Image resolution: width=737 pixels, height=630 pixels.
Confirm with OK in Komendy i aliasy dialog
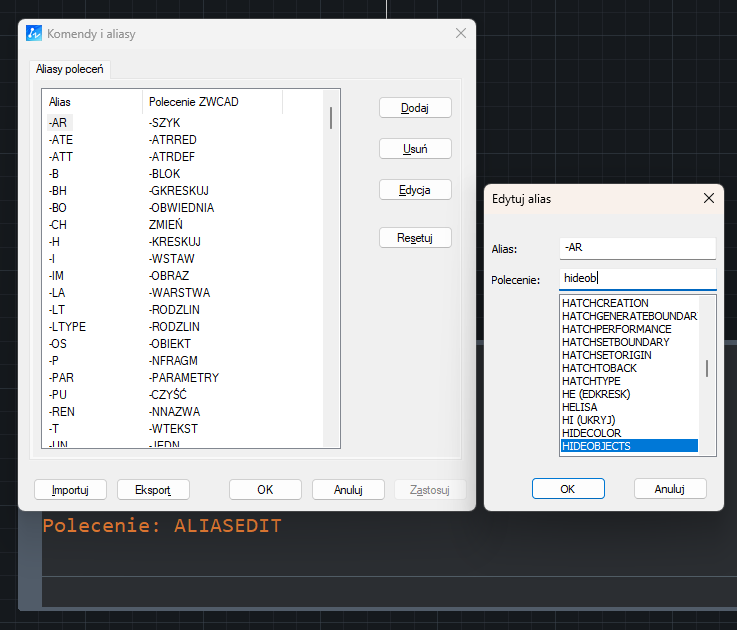tap(265, 490)
